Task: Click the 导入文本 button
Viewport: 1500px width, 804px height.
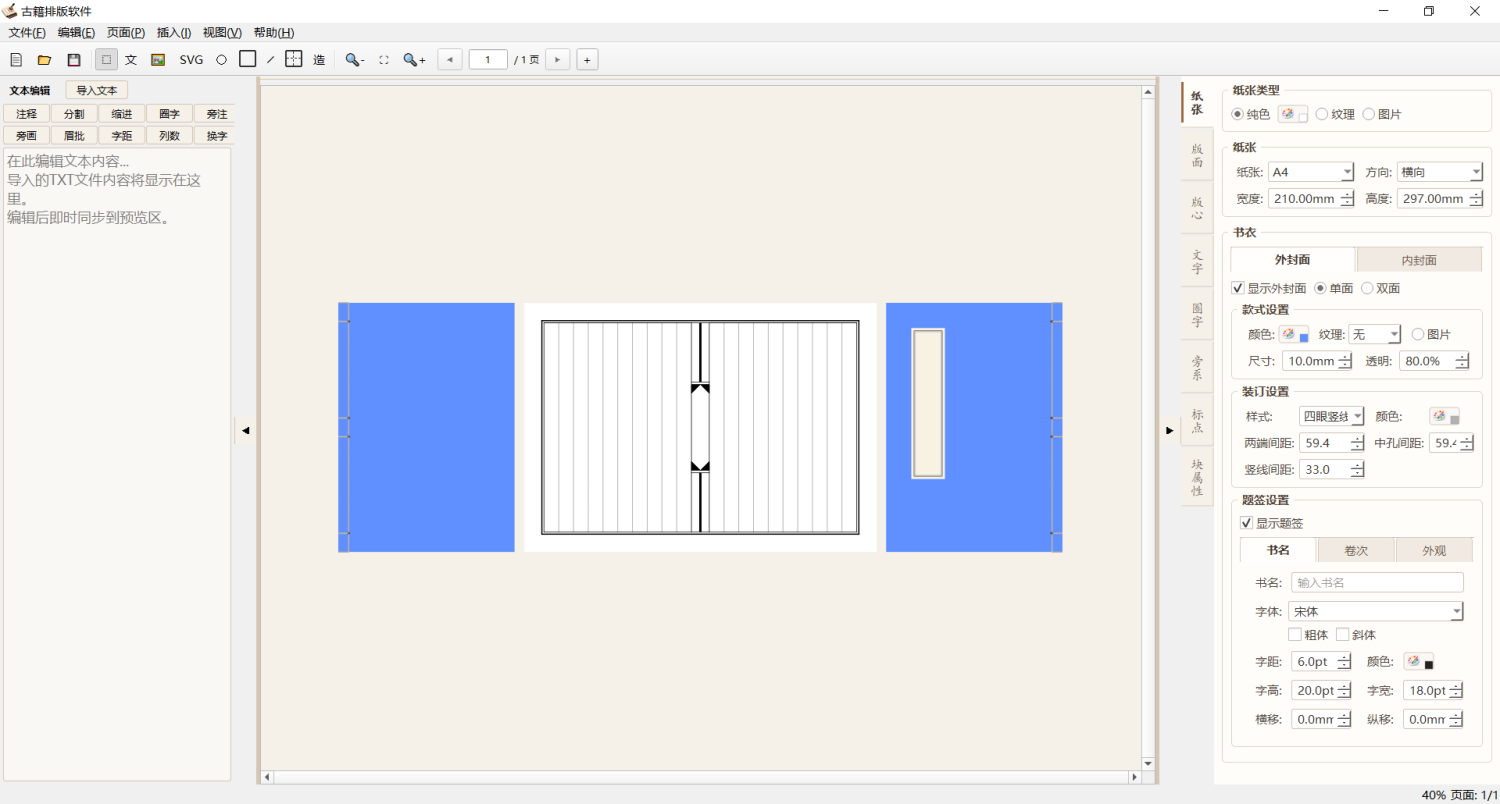Action: [97, 90]
